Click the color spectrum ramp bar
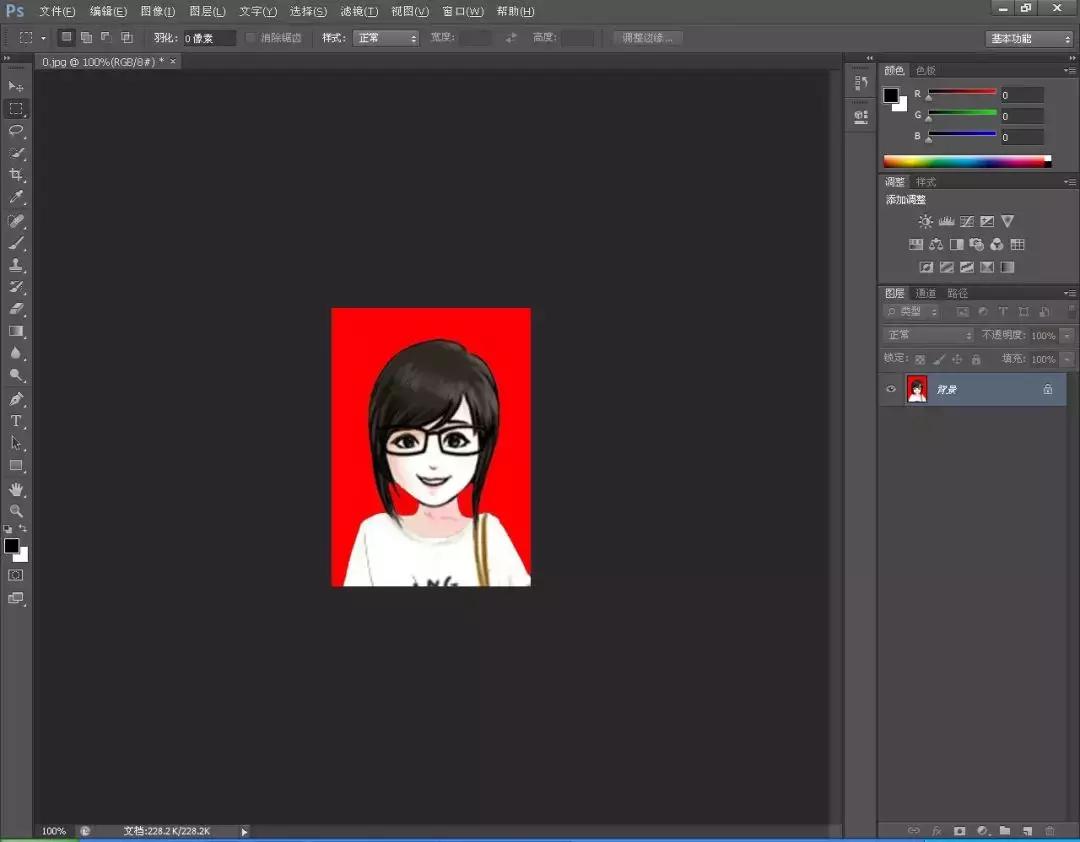 tap(966, 161)
